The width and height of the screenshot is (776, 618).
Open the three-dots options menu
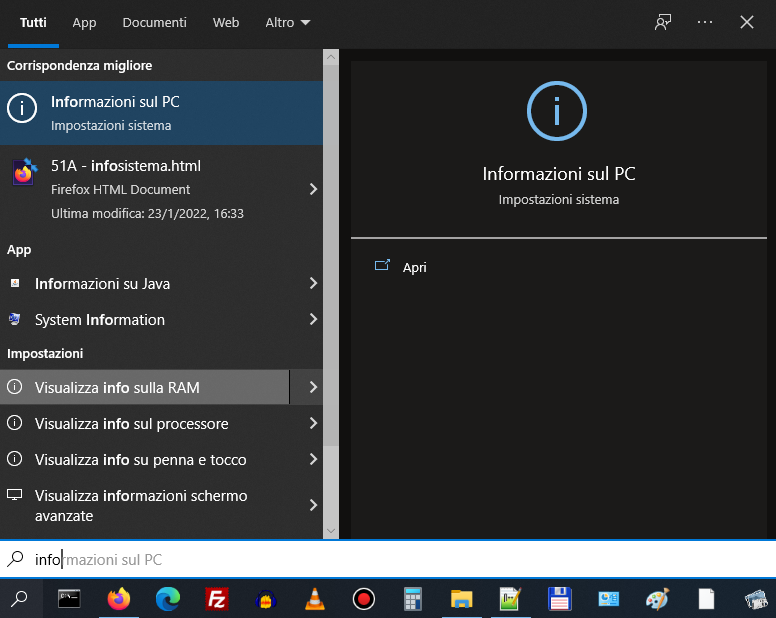pos(705,22)
